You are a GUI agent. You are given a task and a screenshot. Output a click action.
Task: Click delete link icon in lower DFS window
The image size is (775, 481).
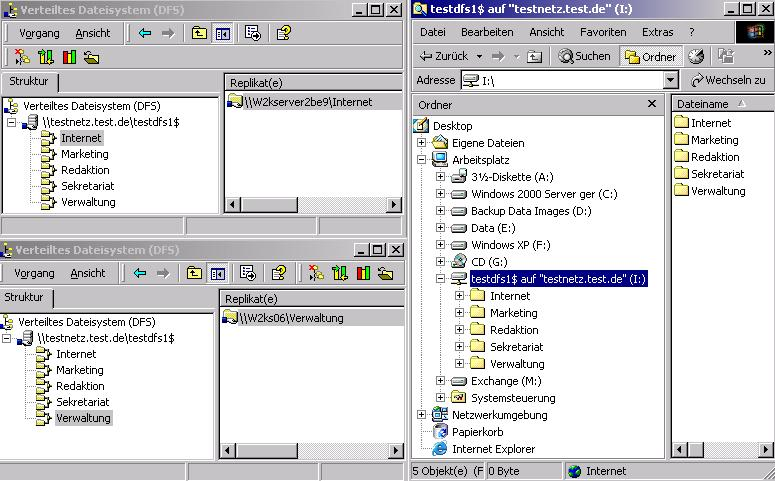click(315, 273)
